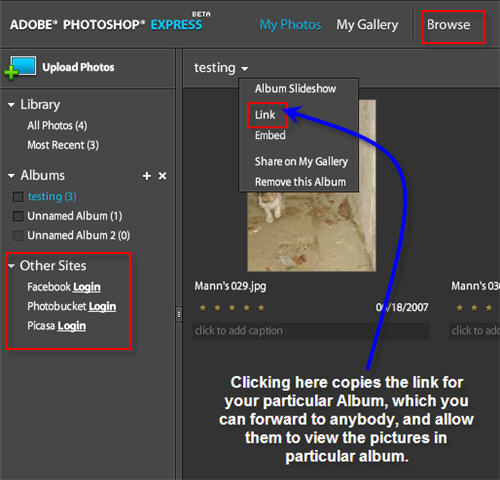Screen dimensions: 500x480
Task: Collapse the Other Sites section
Action: [x=11, y=266]
